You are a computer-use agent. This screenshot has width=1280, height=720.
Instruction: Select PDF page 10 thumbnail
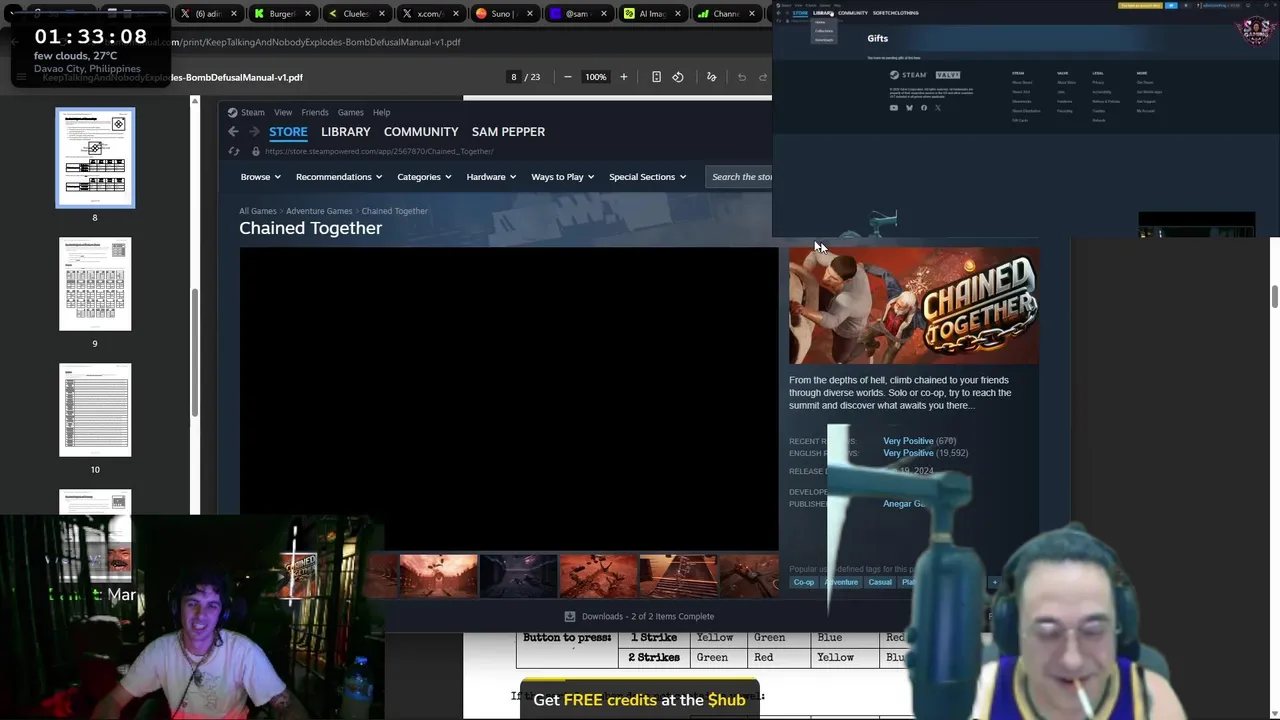coord(95,410)
